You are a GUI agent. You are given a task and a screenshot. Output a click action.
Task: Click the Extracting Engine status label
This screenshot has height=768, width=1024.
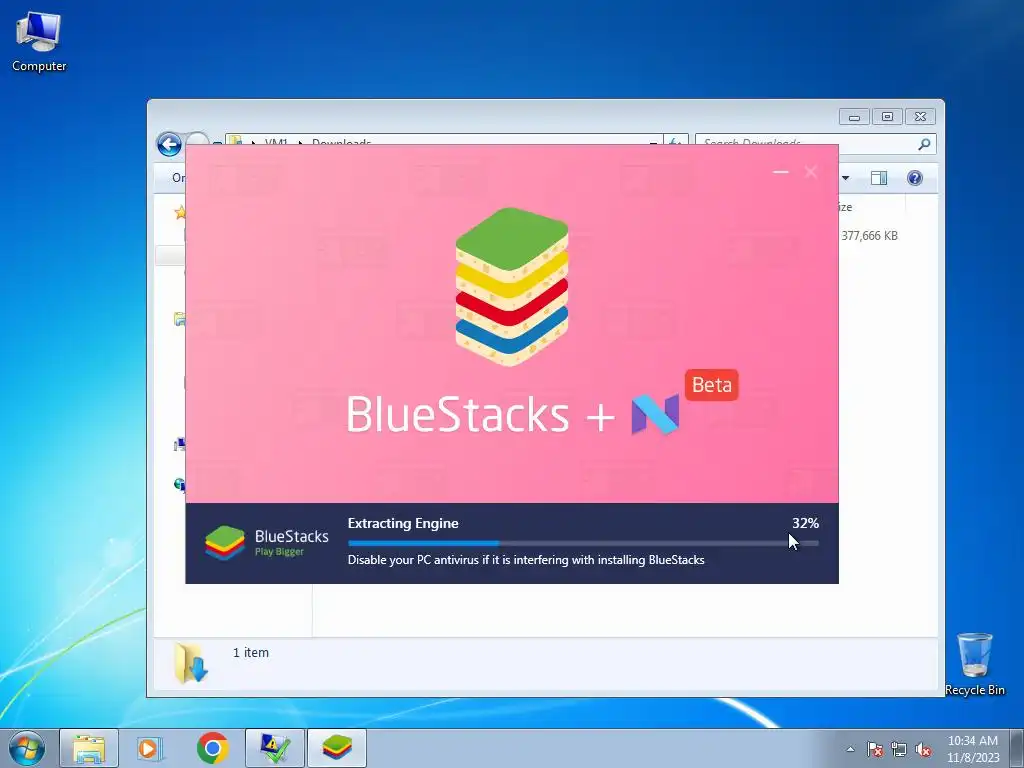(403, 523)
